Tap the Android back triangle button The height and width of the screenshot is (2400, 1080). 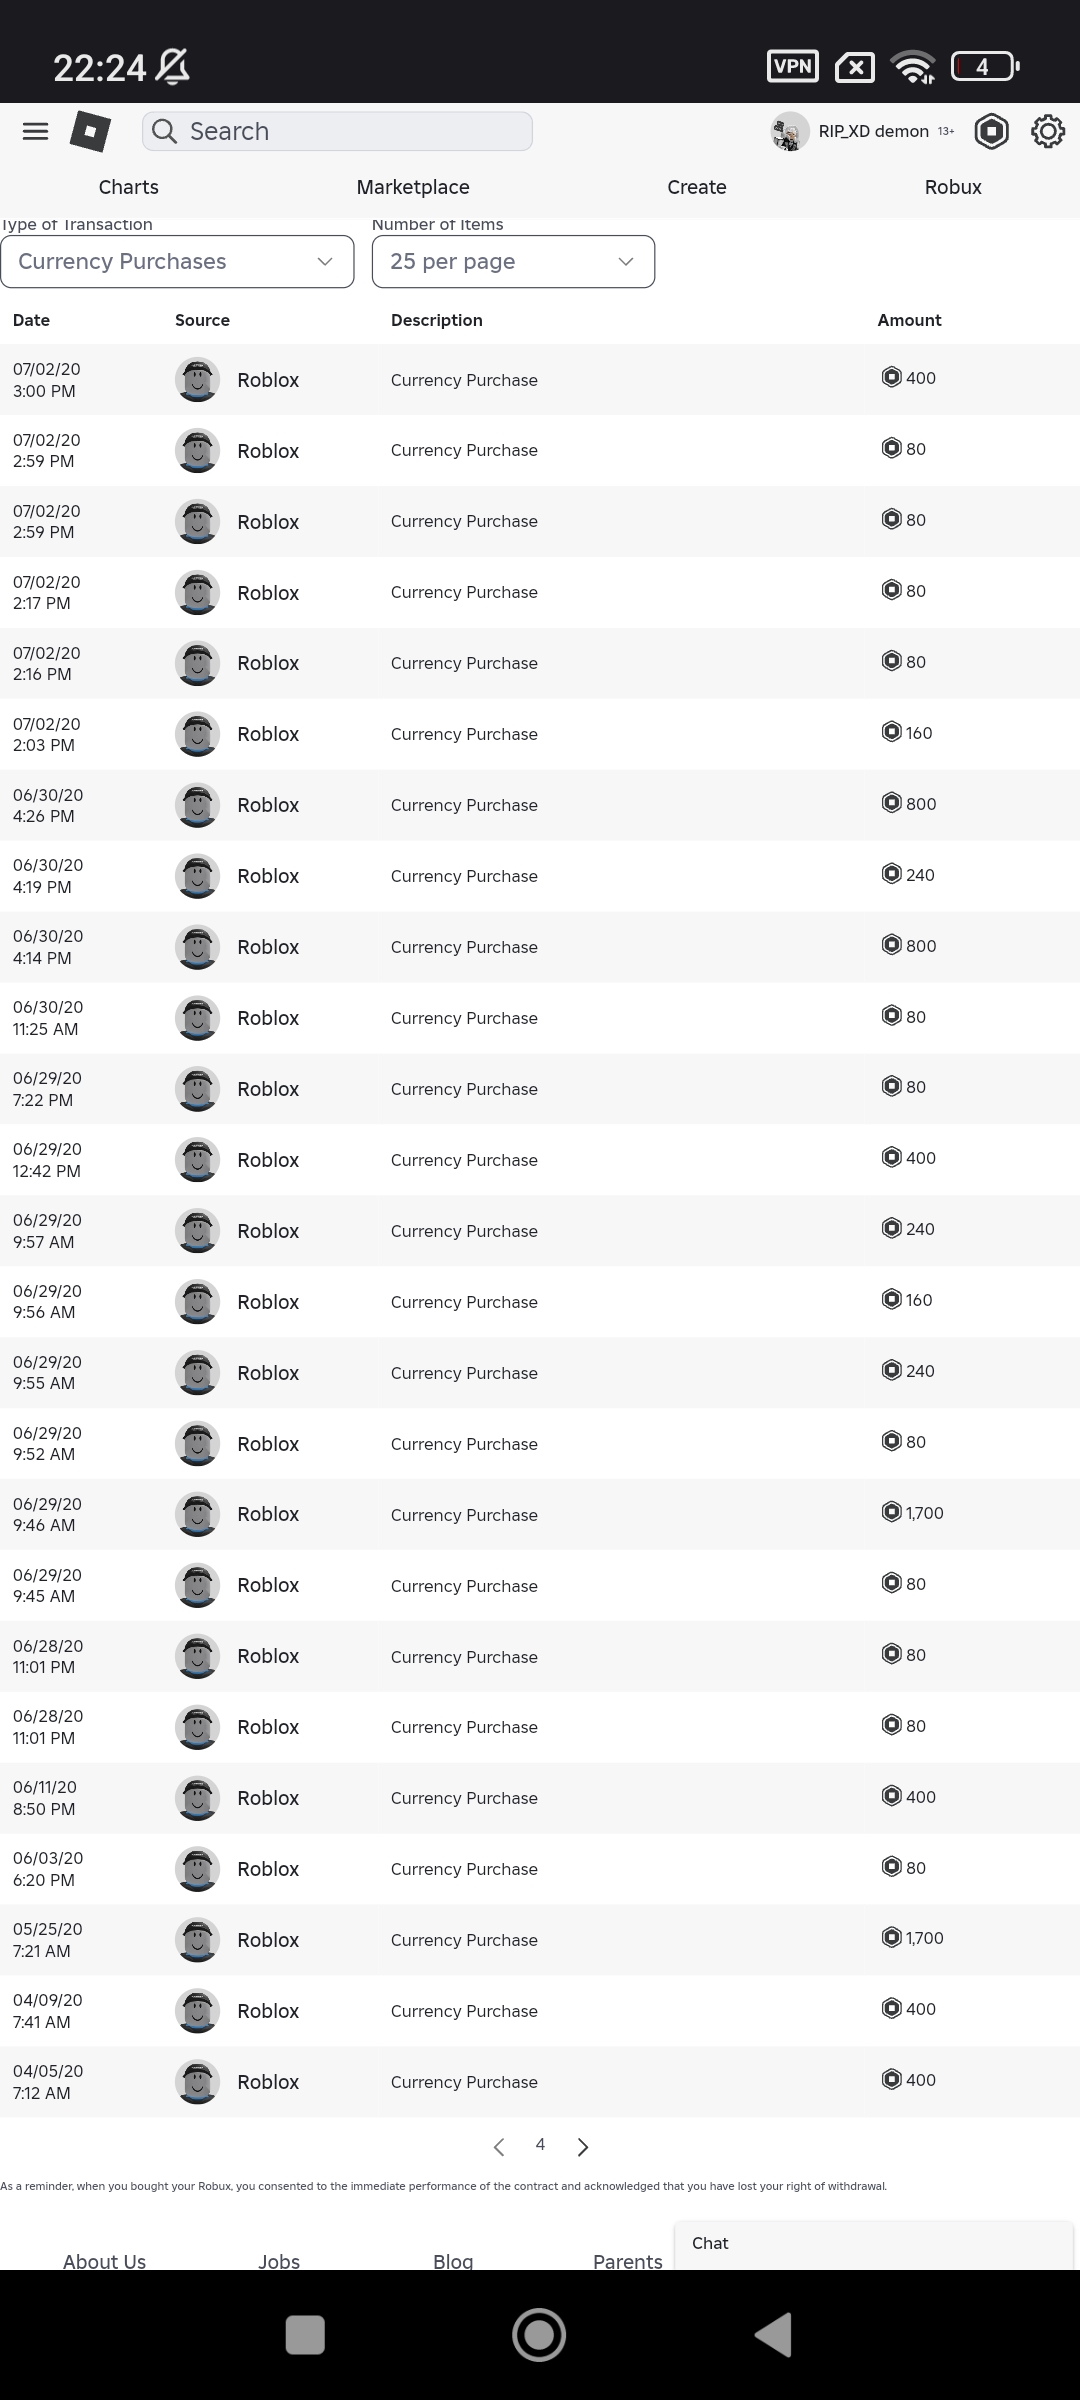coord(773,2335)
